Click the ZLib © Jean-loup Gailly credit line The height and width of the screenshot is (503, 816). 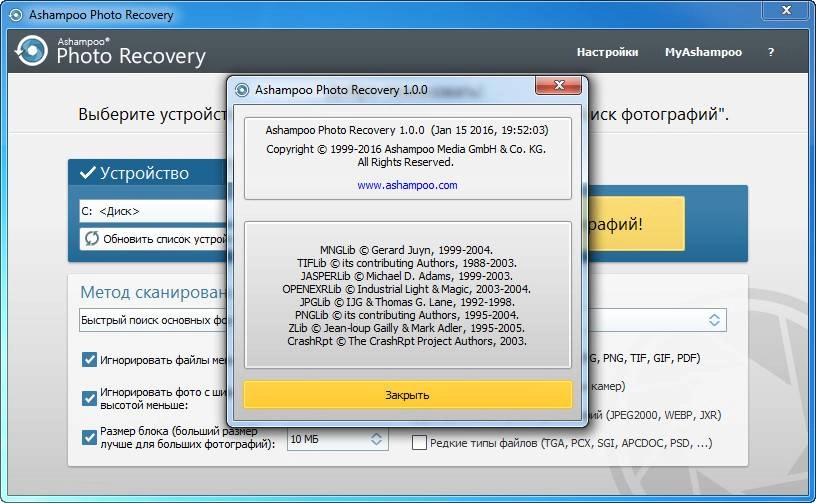(x=406, y=328)
